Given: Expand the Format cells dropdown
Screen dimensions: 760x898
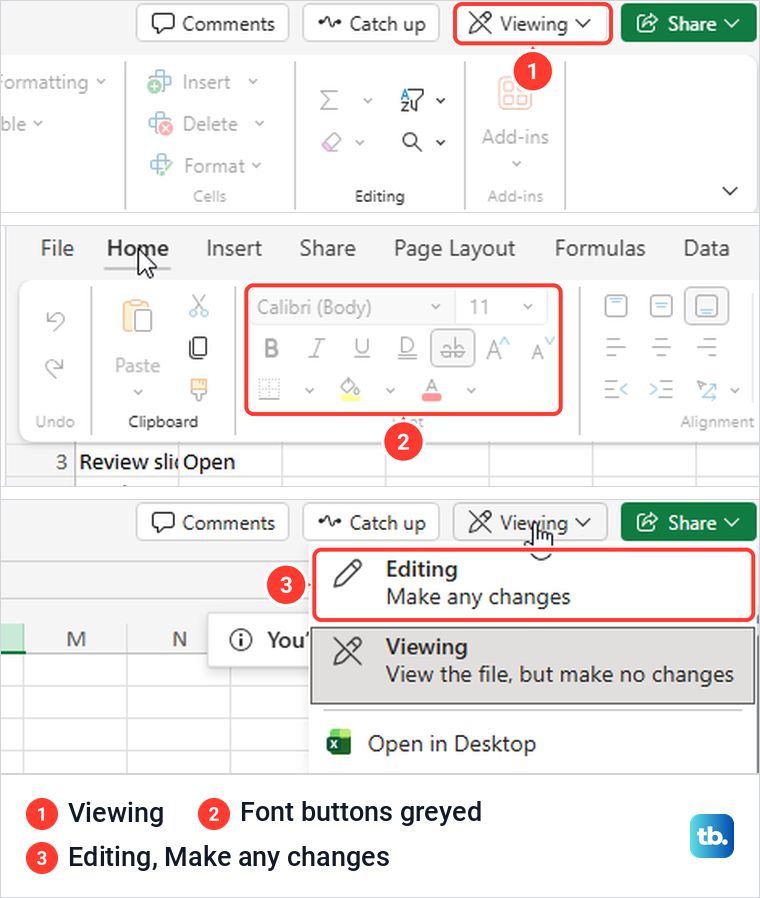Looking at the screenshot, I should tap(256, 166).
